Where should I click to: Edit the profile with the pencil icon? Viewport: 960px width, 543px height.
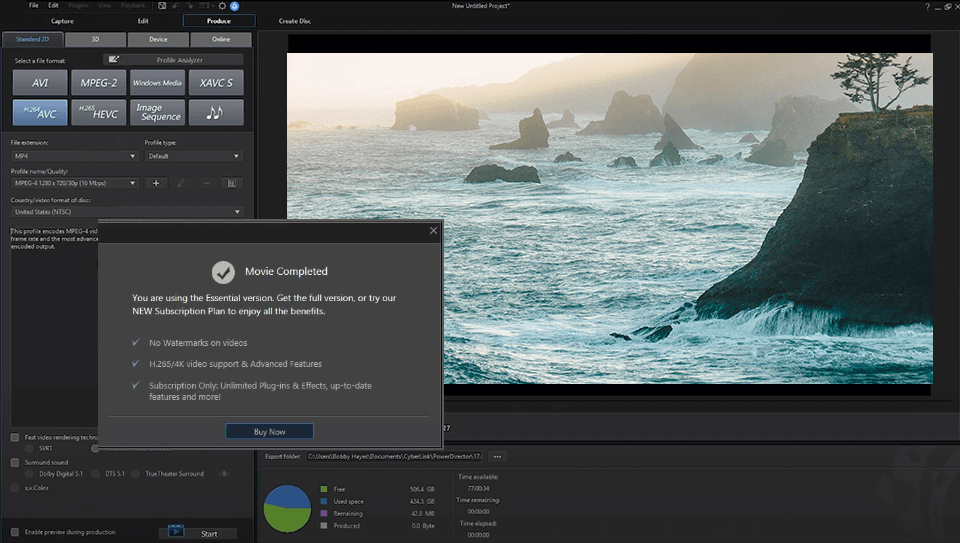[x=181, y=183]
